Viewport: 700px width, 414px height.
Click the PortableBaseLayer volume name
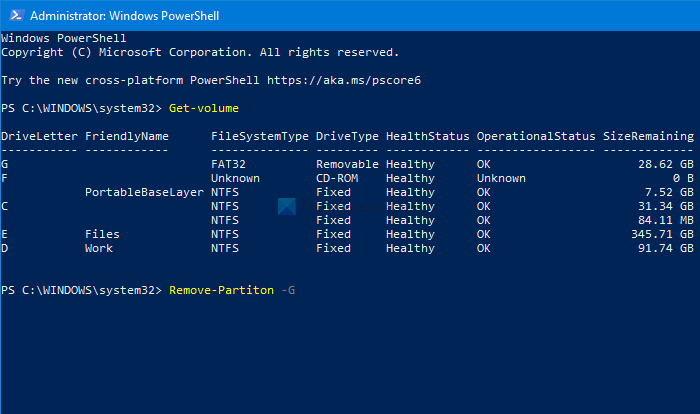pyautogui.click(x=144, y=192)
